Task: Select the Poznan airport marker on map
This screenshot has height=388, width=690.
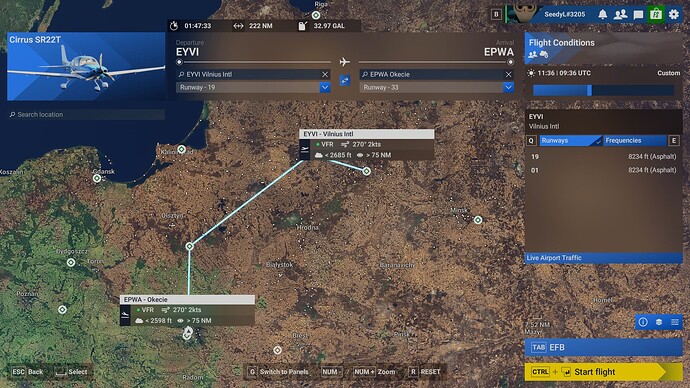Action: (x=62, y=310)
